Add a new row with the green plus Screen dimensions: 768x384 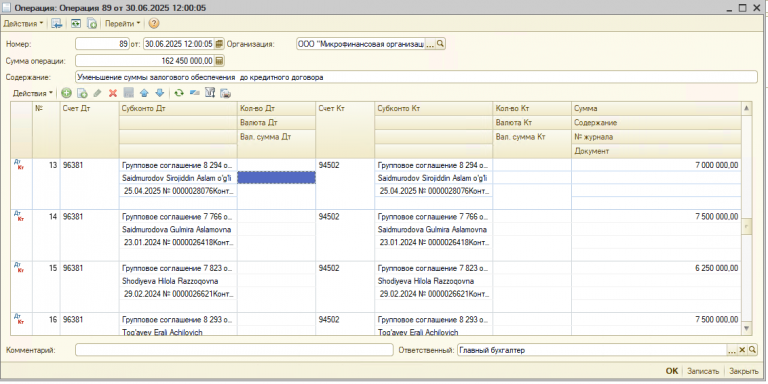66,93
